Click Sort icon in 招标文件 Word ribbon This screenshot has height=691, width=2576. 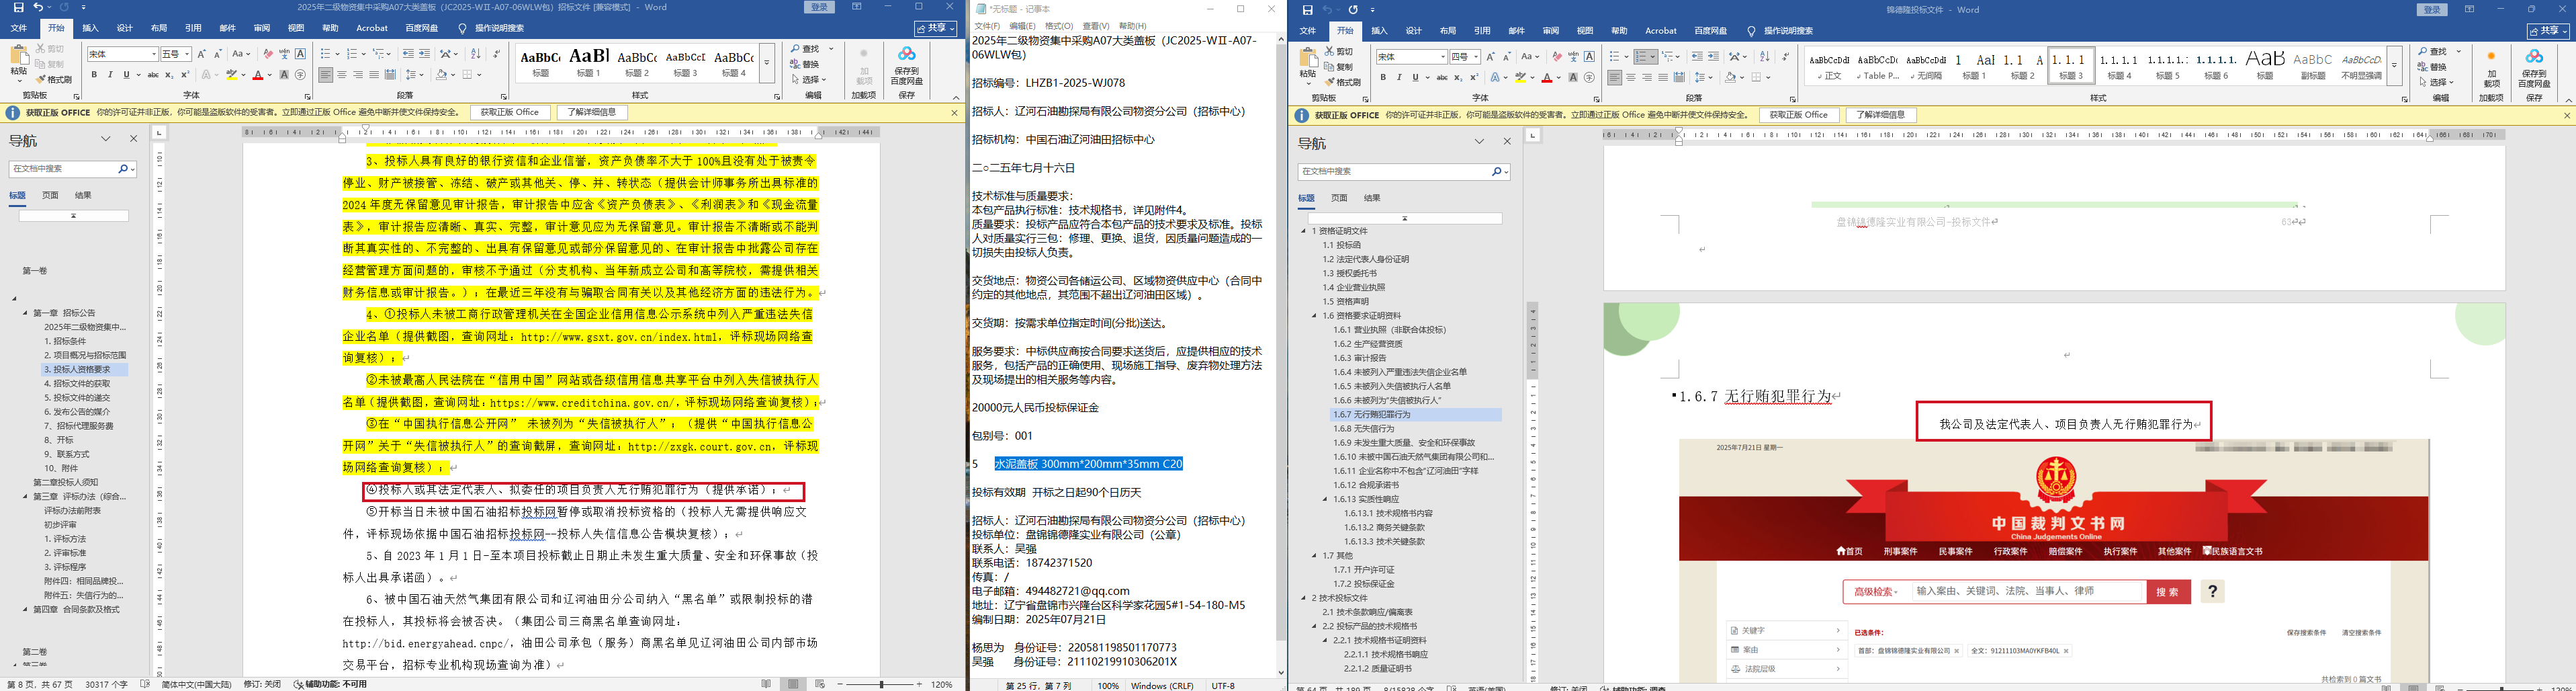(x=476, y=54)
